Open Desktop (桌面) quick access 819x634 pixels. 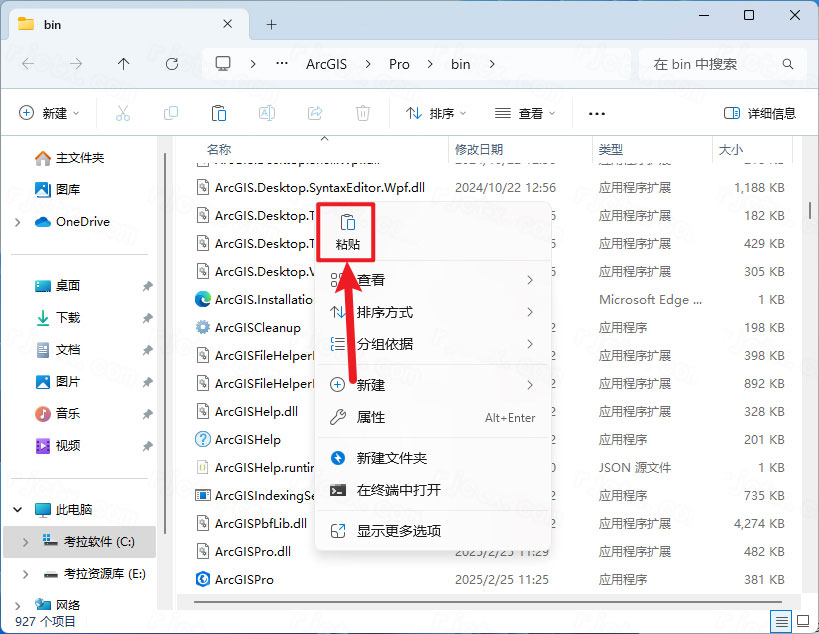pos(57,286)
